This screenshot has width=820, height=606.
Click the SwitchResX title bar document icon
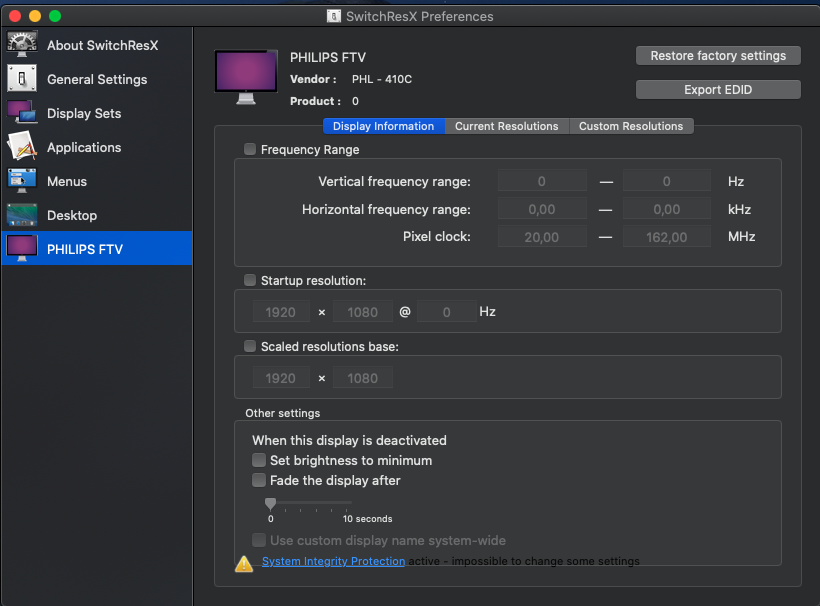tap(334, 16)
